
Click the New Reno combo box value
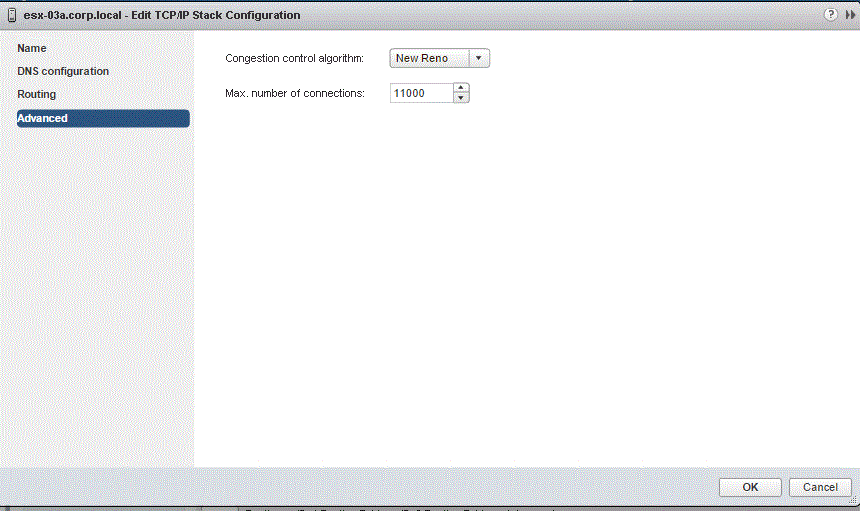pos(428,58)
